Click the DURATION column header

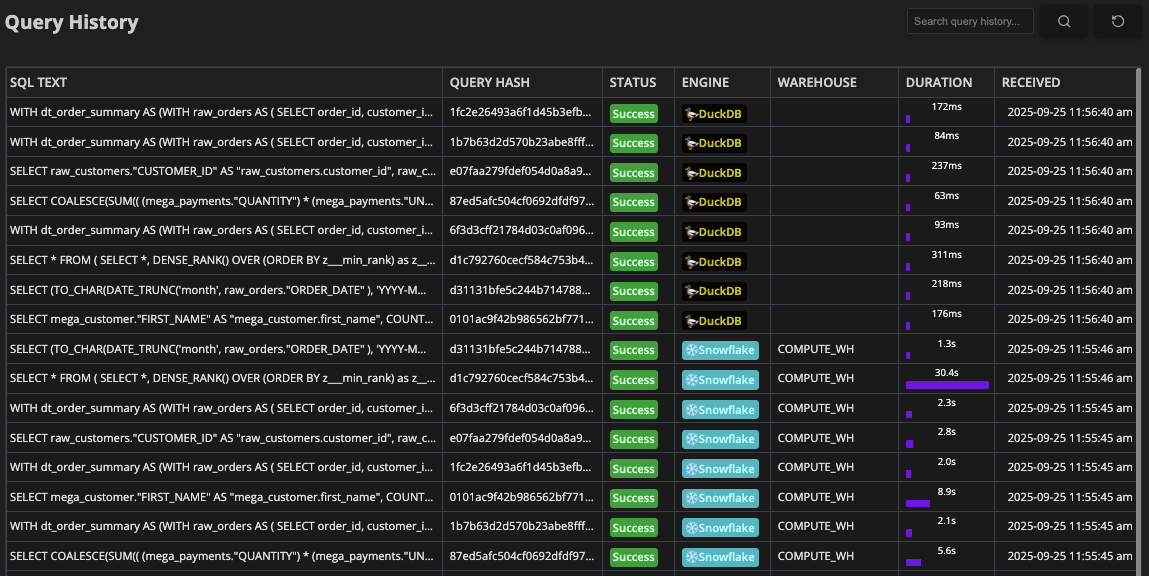point(938,83)
